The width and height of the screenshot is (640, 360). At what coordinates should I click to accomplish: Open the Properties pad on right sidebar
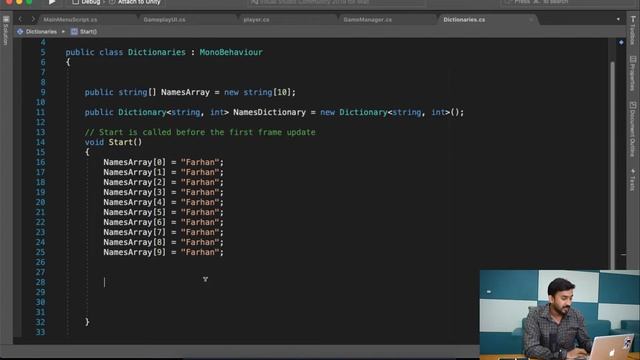point(633,73)
